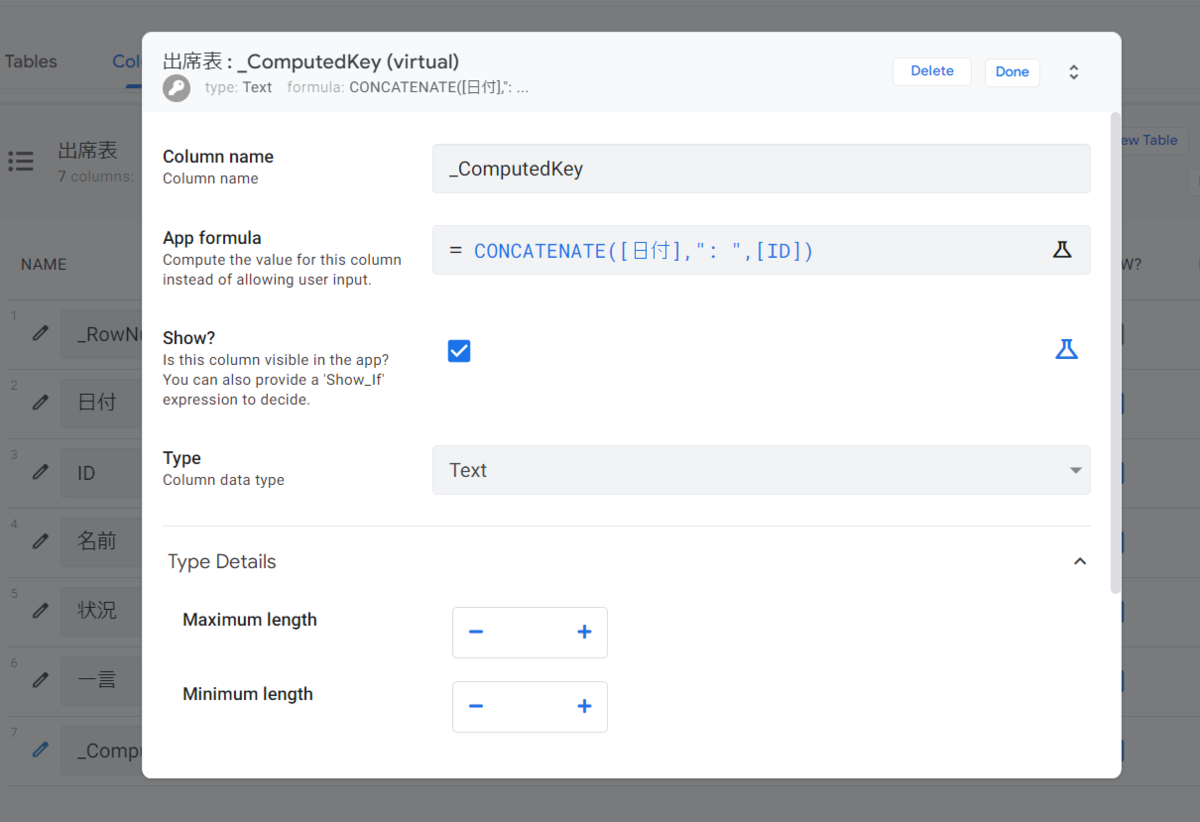The width and height of the screenshot is (1200, 822).
Task: Click the App formula CONCATENATE field
Action: coord(761,250)
